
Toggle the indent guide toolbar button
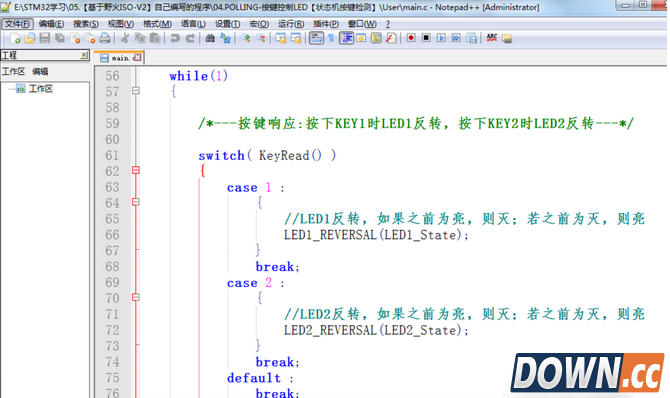coord(346,38)
